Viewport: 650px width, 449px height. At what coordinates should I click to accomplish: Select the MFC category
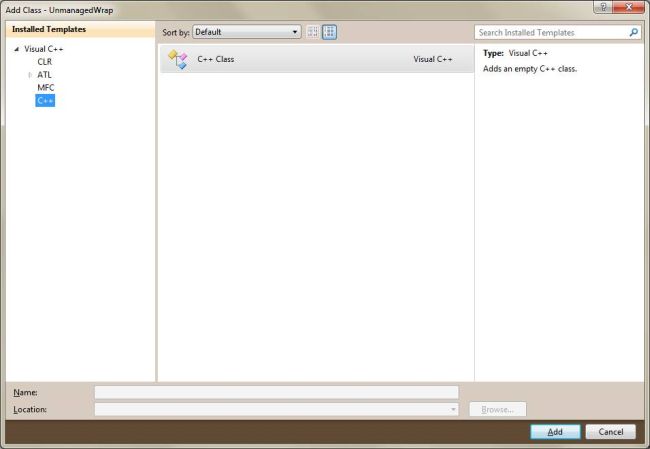46,87
